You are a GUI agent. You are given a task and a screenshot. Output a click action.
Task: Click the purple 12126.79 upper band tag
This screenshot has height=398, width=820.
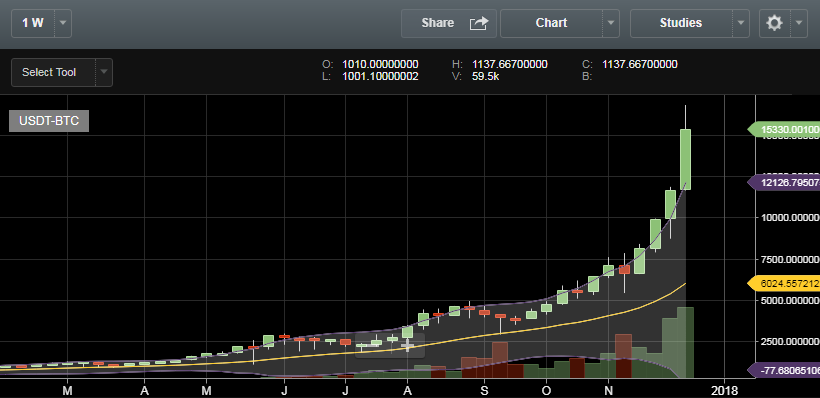point(785,183)
